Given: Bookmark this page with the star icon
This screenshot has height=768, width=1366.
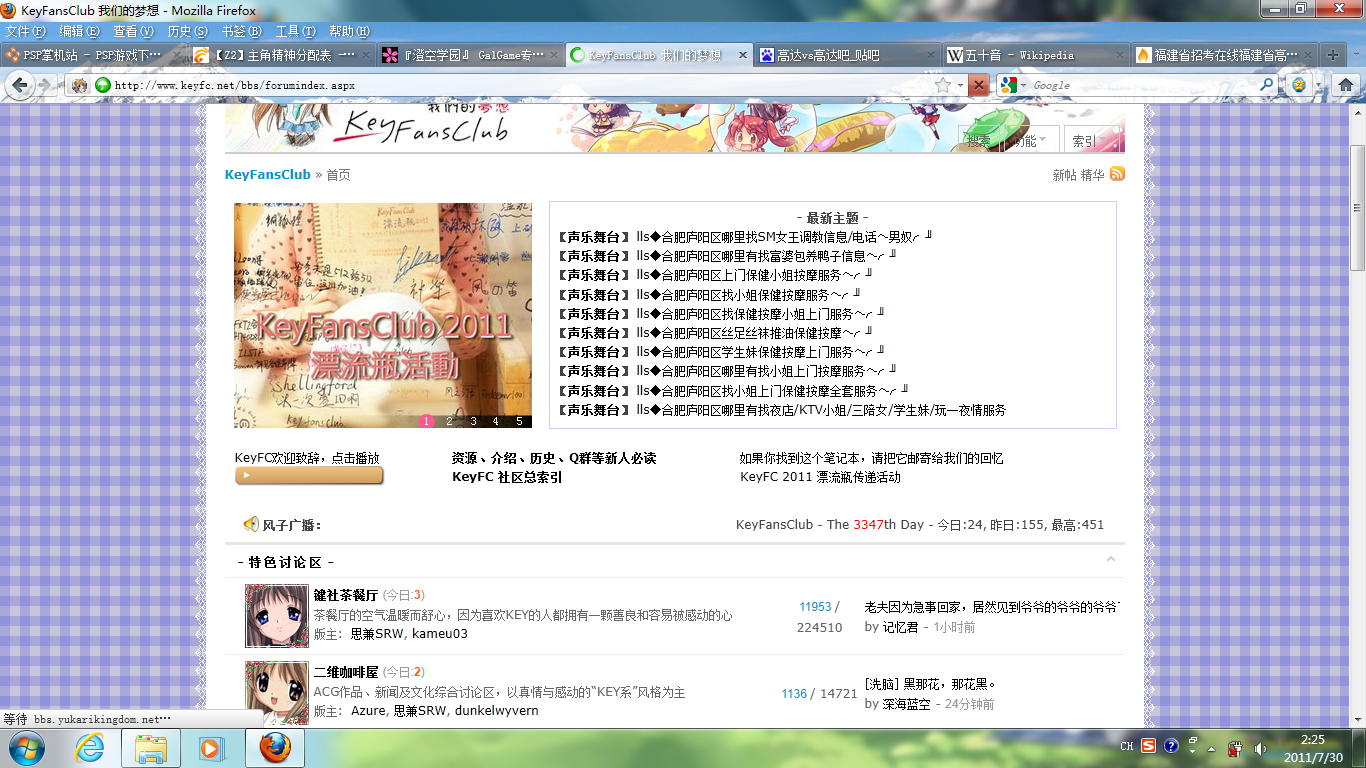Looking at the screenshot, I should [x=943, y=86].
